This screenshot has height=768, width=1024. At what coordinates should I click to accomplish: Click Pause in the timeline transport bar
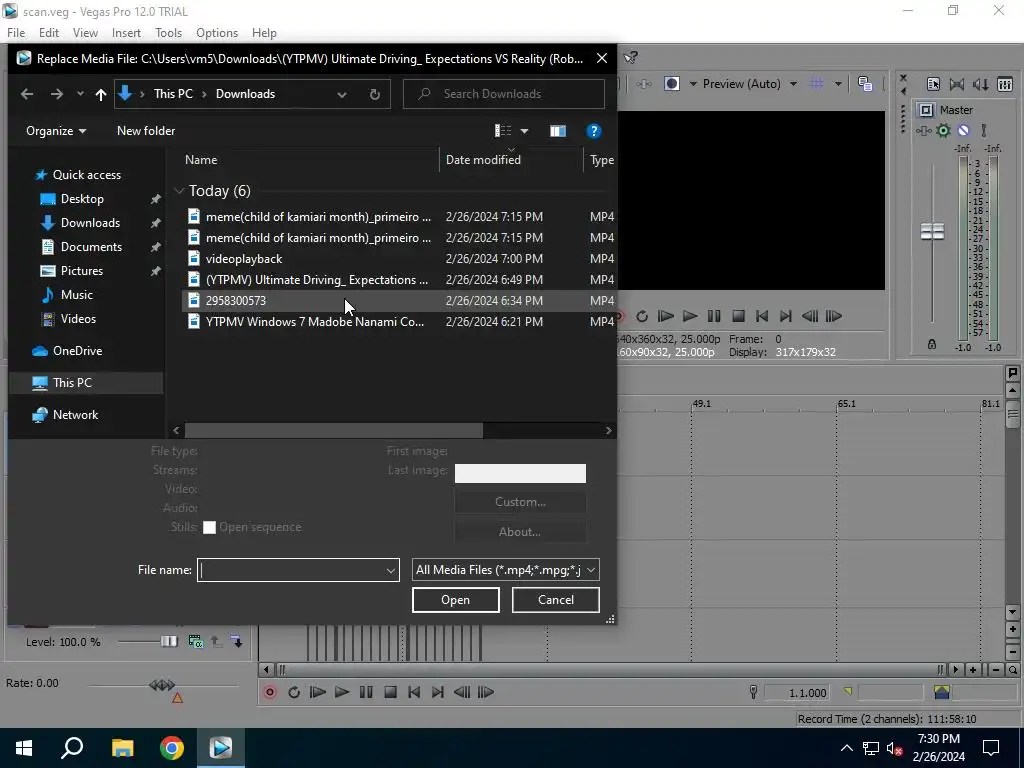tap(366, 692)
